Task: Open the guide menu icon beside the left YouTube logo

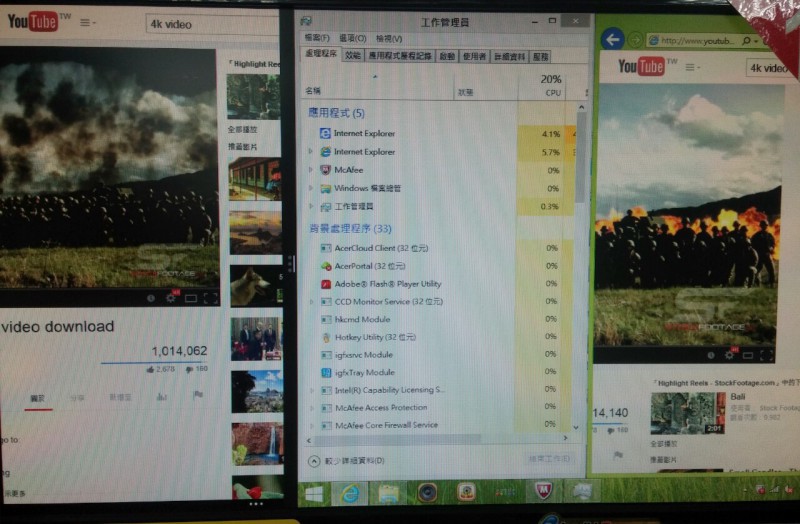Action: click(88, 23)
